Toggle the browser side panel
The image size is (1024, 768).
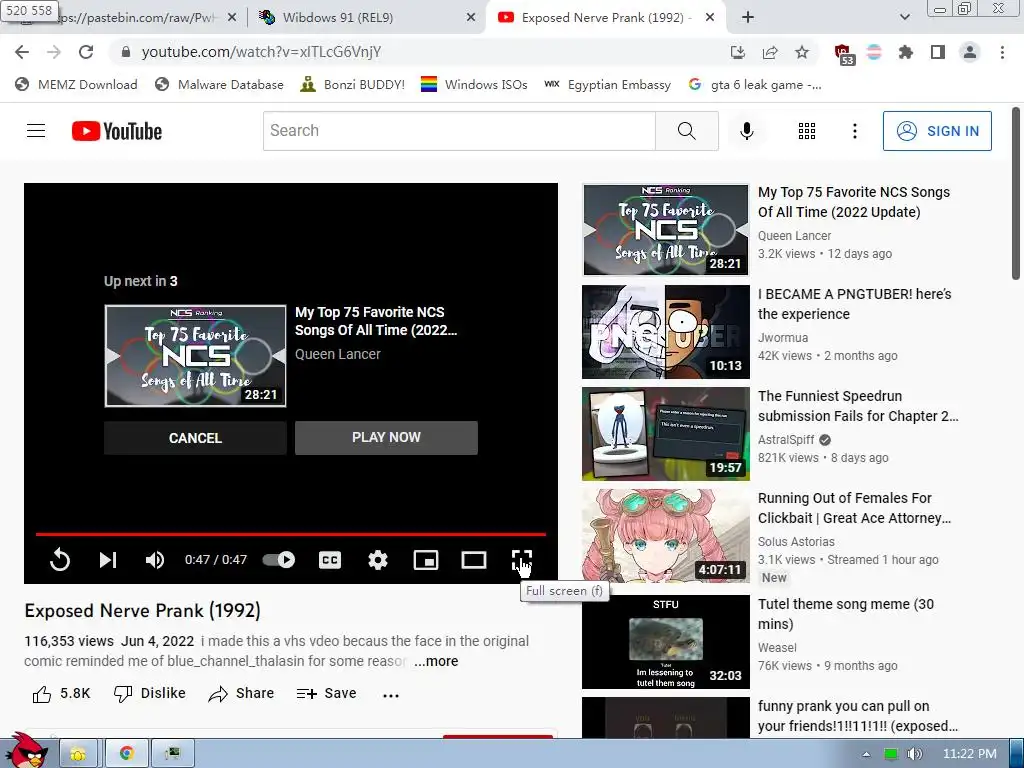coord(938,52)
